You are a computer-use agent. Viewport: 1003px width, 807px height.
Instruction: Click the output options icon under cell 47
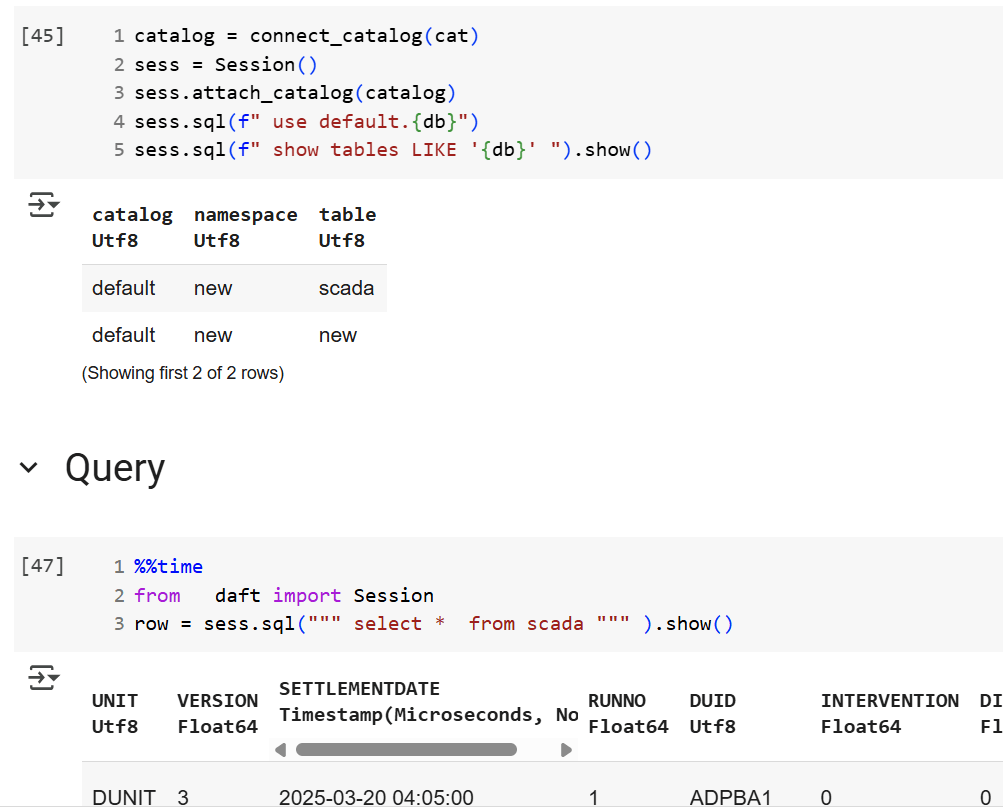point(43,678)
